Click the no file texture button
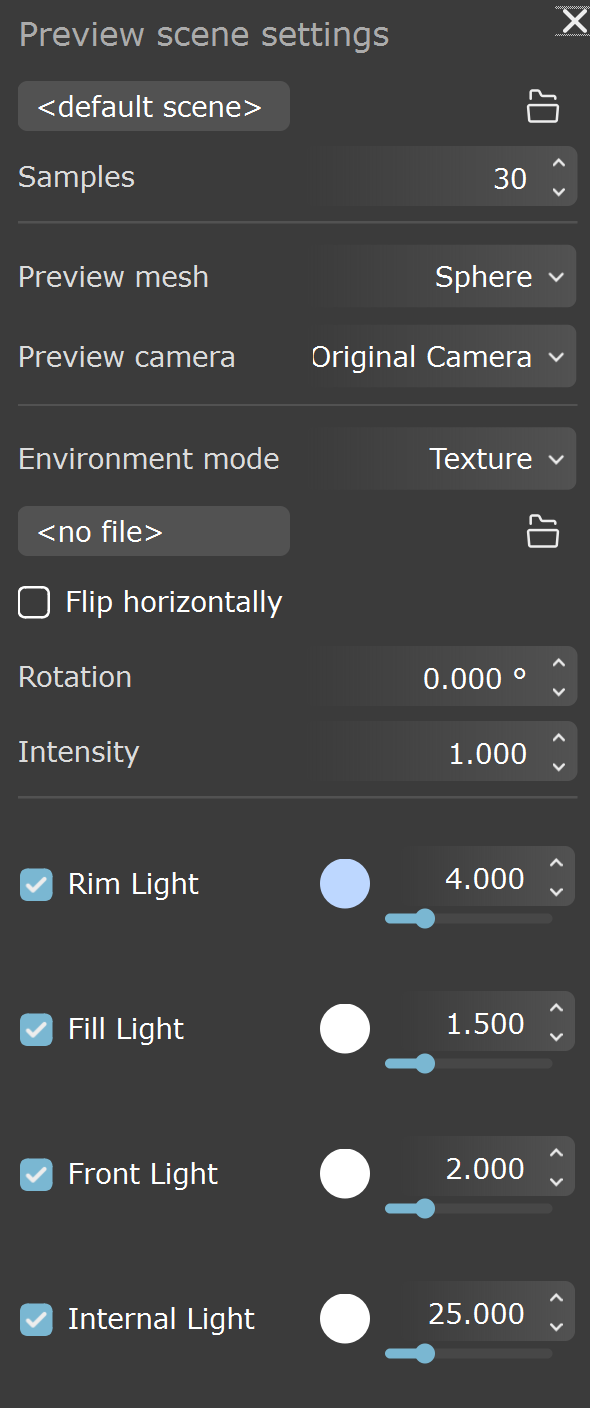 (154, 531)
